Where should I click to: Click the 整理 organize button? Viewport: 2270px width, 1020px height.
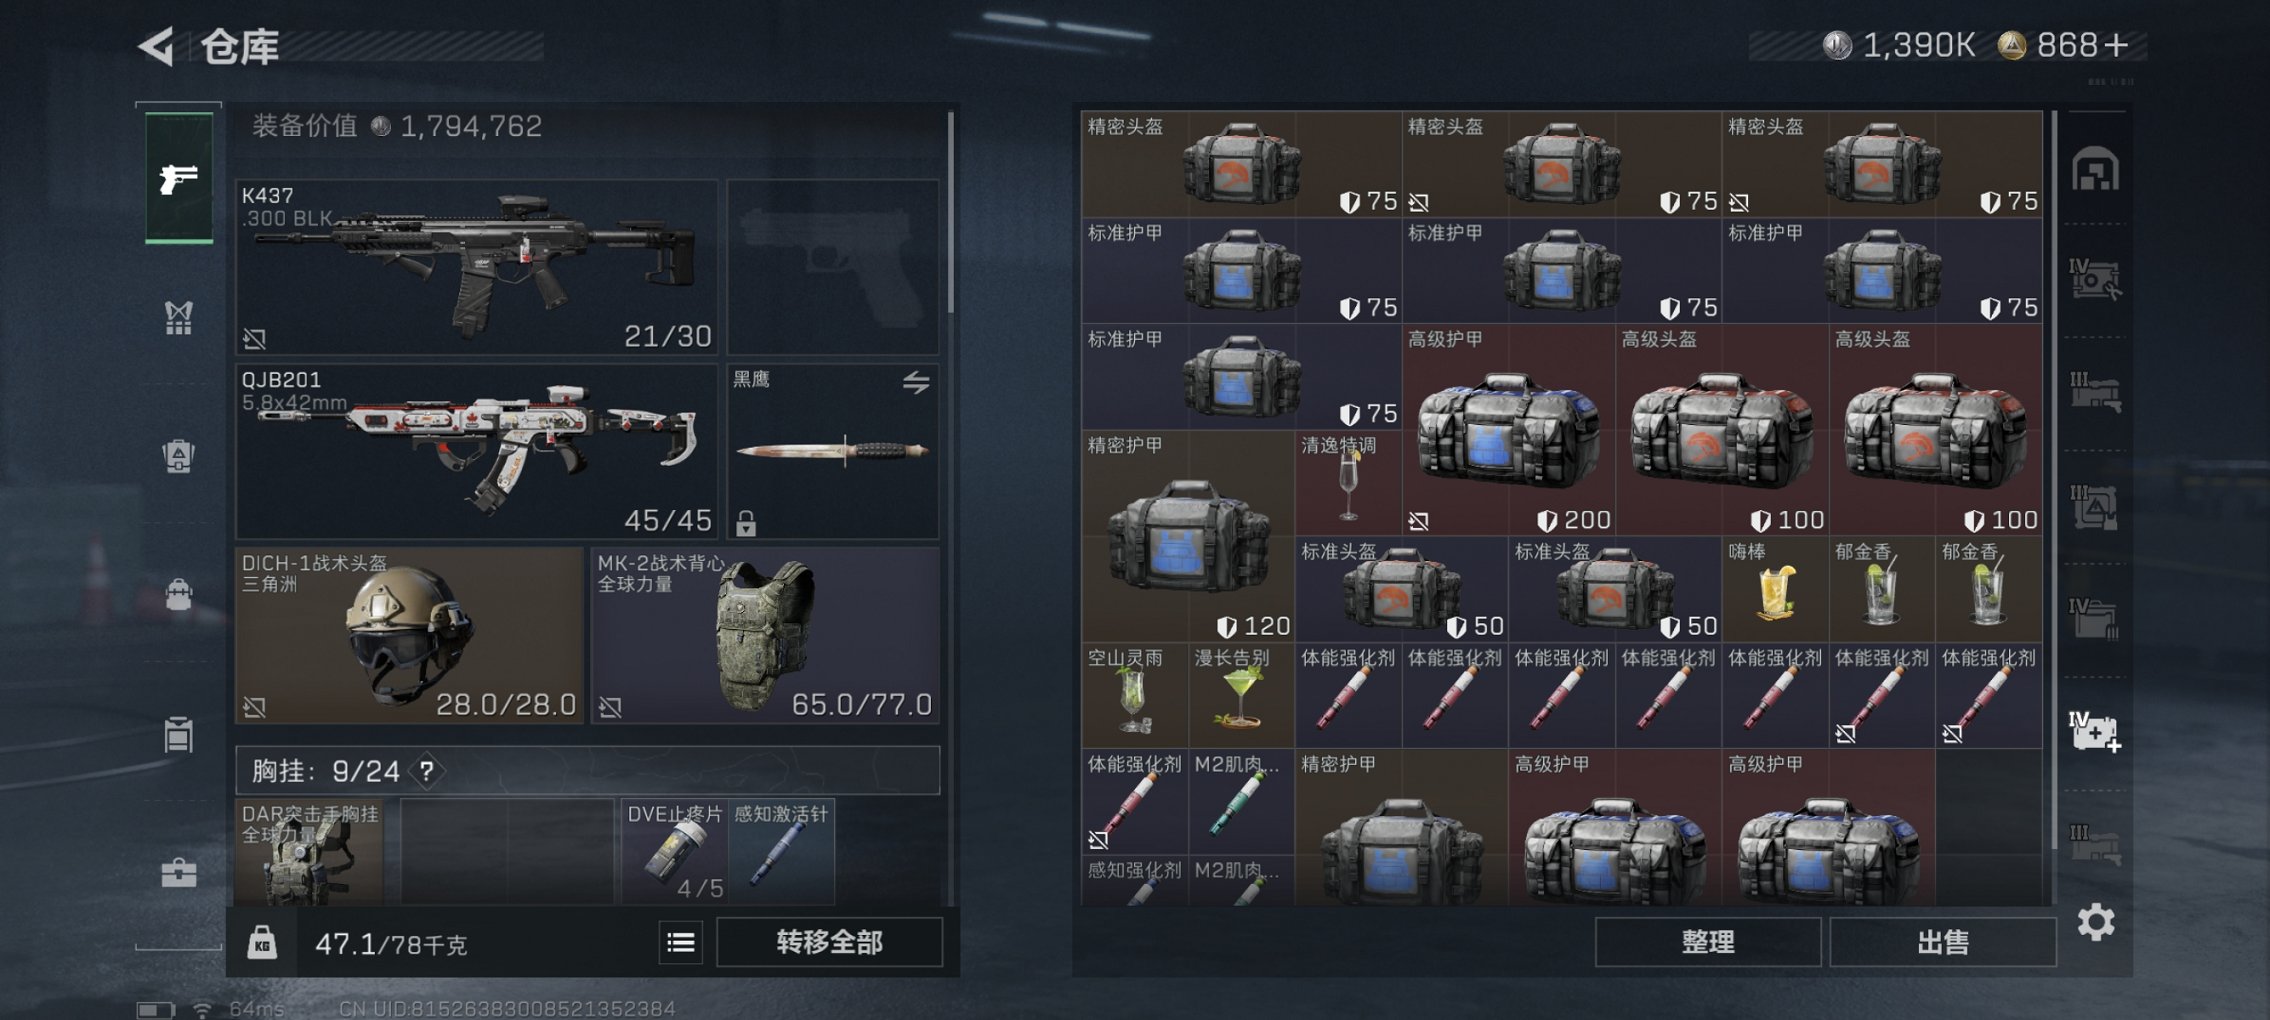[x=1708, y=942]
